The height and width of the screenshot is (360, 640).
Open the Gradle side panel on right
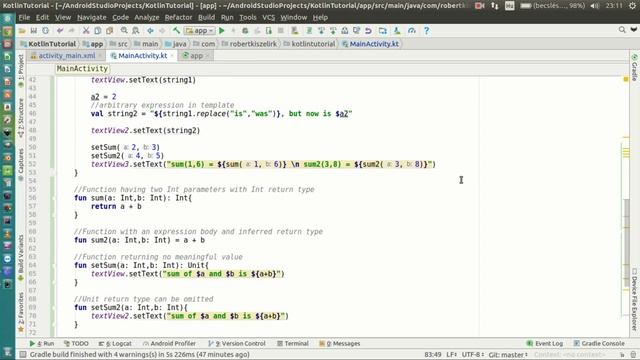point(634,67)
